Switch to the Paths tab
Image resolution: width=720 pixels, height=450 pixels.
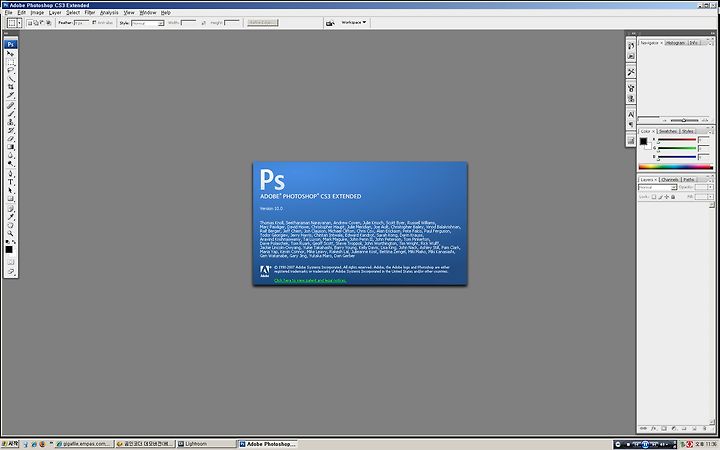pyautogui.click(x=689, y=180)
